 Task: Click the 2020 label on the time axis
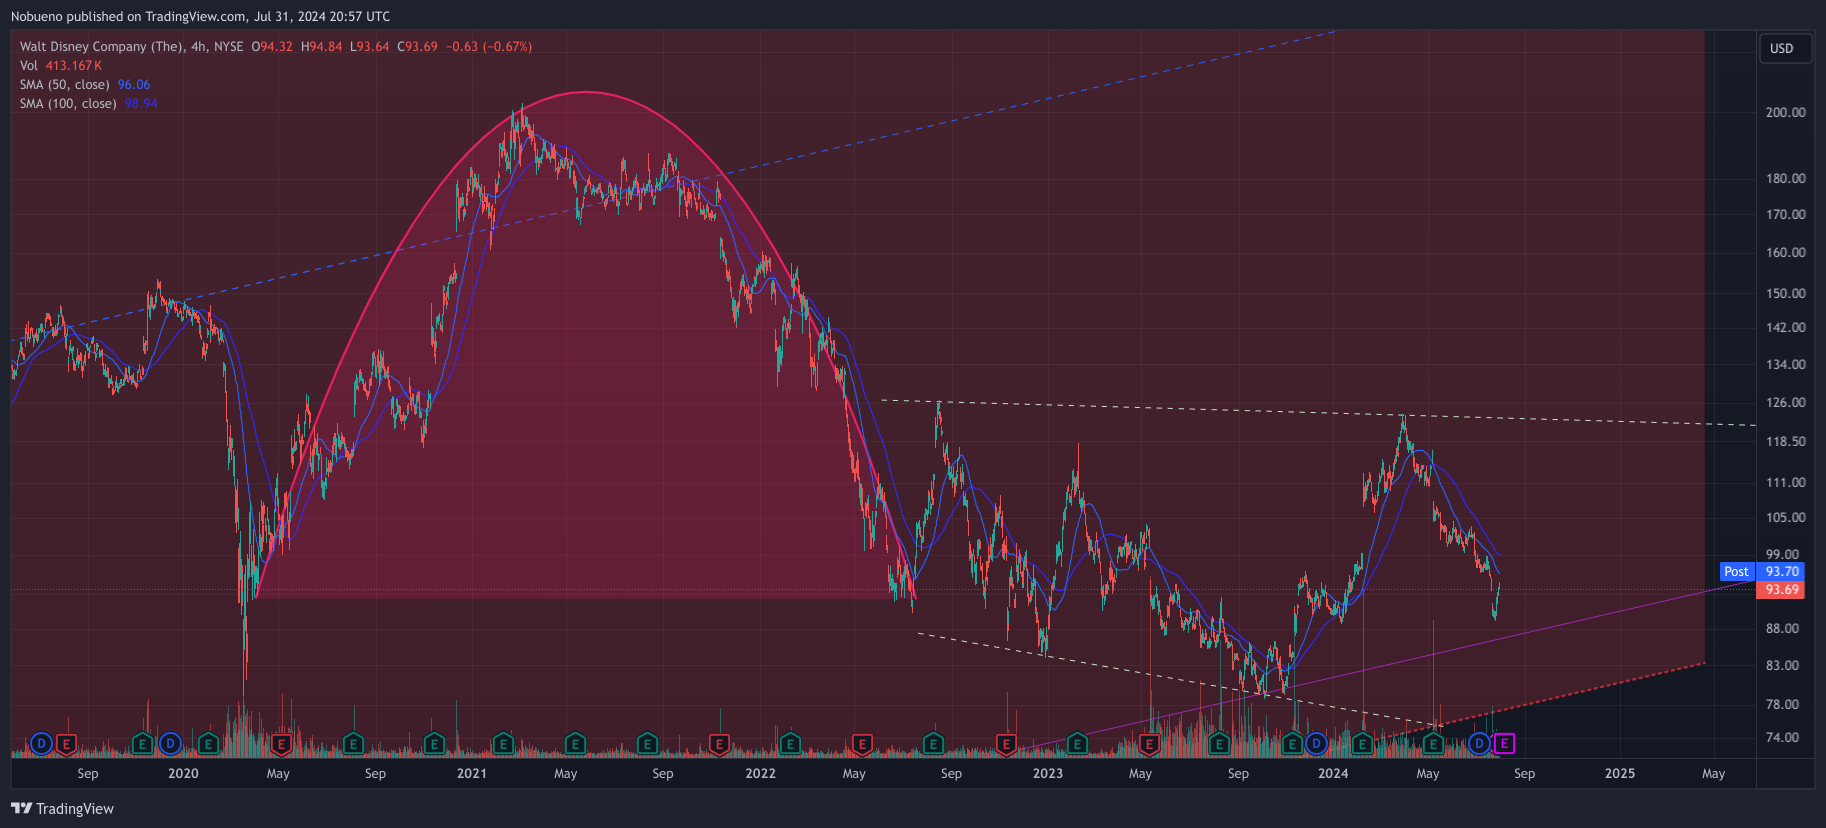coord(183,773)
